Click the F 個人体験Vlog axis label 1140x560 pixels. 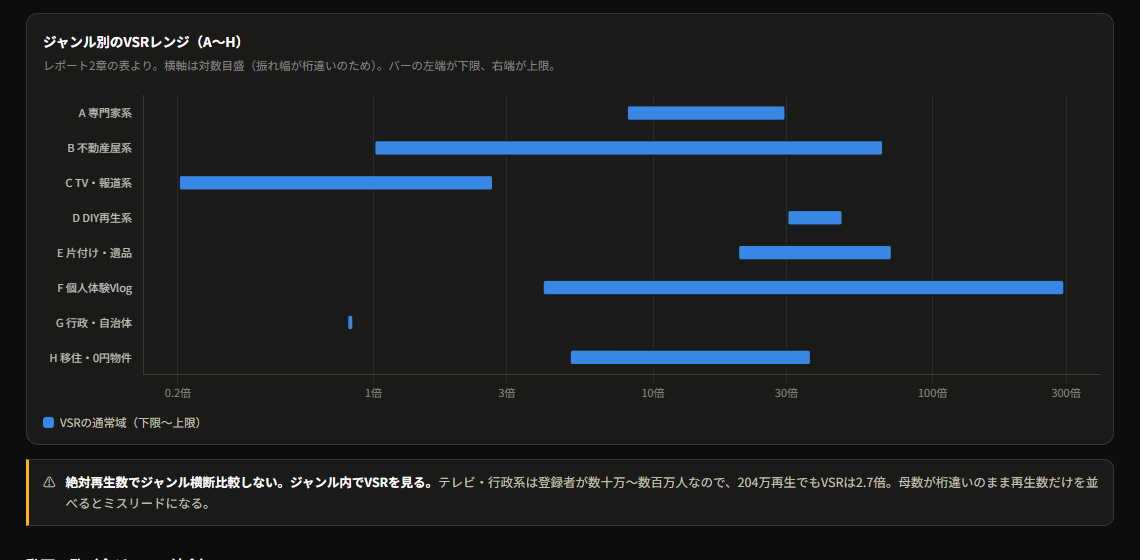click(x=95, y=287)
